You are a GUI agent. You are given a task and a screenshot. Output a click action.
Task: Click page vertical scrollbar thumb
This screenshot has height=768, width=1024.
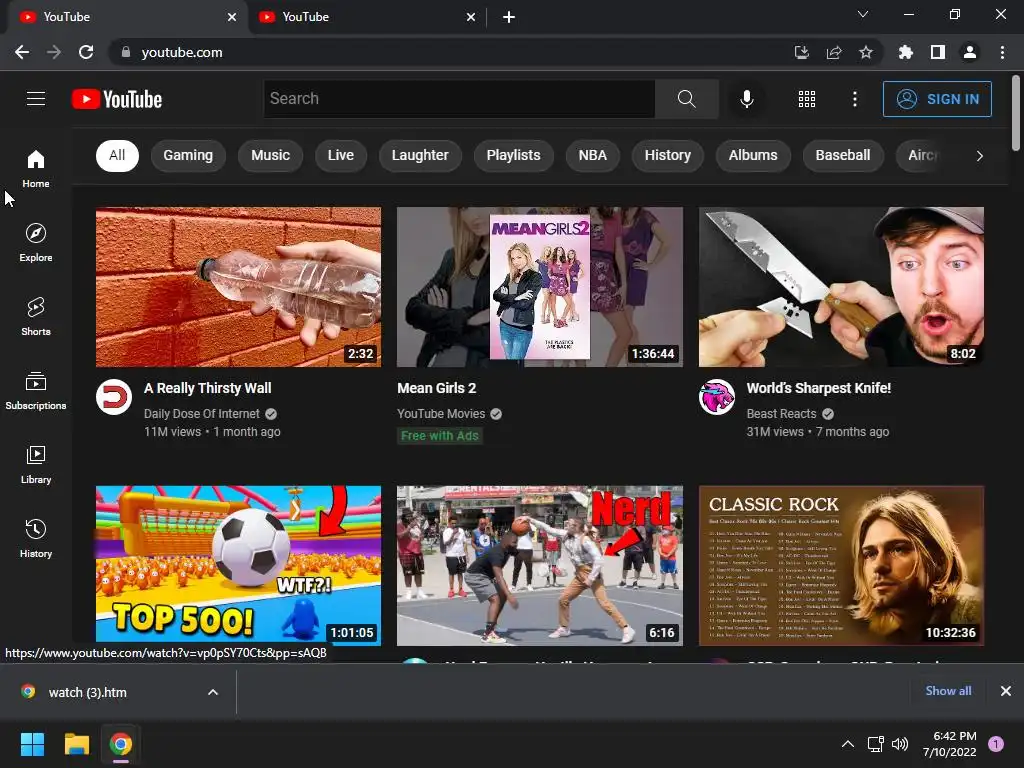(1016, 113)
